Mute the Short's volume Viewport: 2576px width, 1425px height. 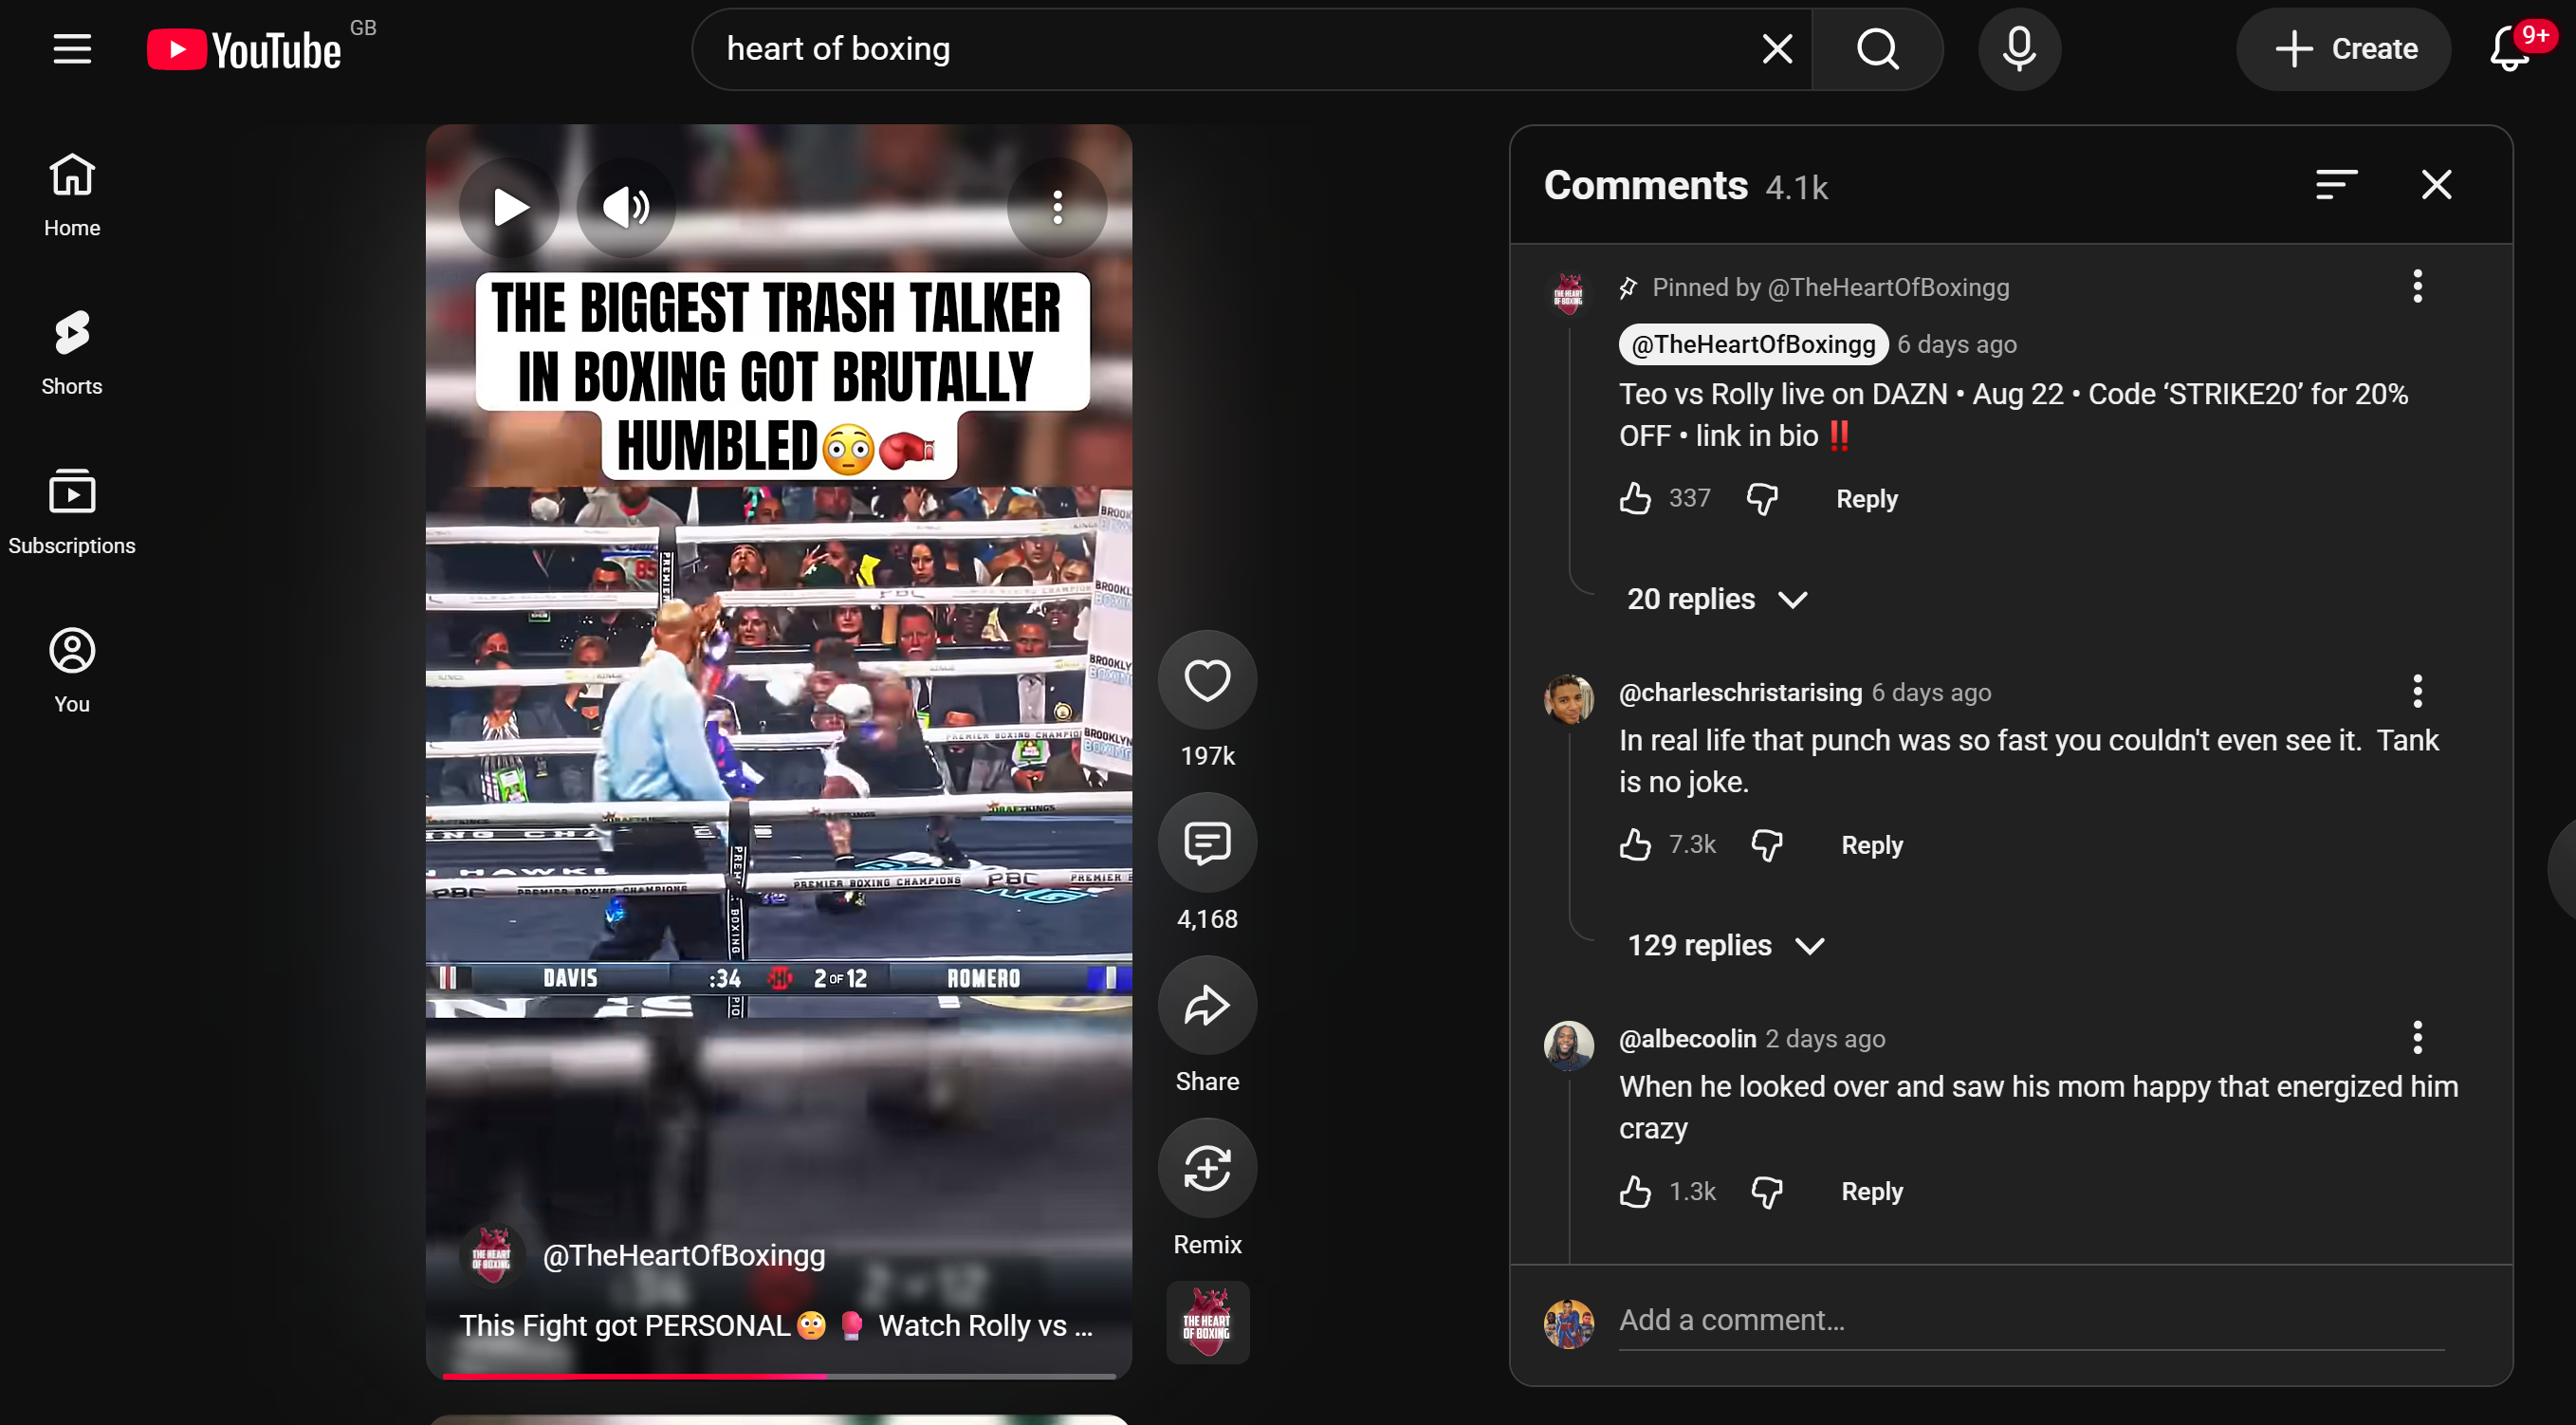pos(626,208)
